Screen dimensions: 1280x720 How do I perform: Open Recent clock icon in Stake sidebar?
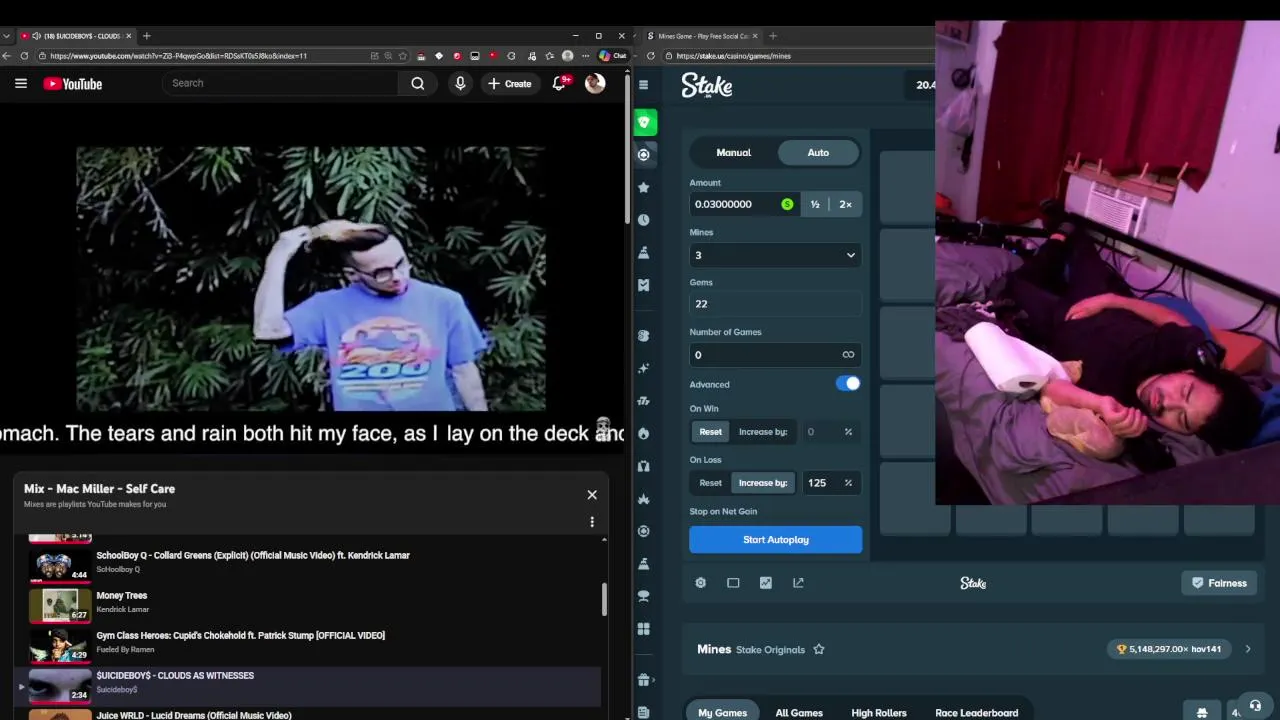[643, 220]
